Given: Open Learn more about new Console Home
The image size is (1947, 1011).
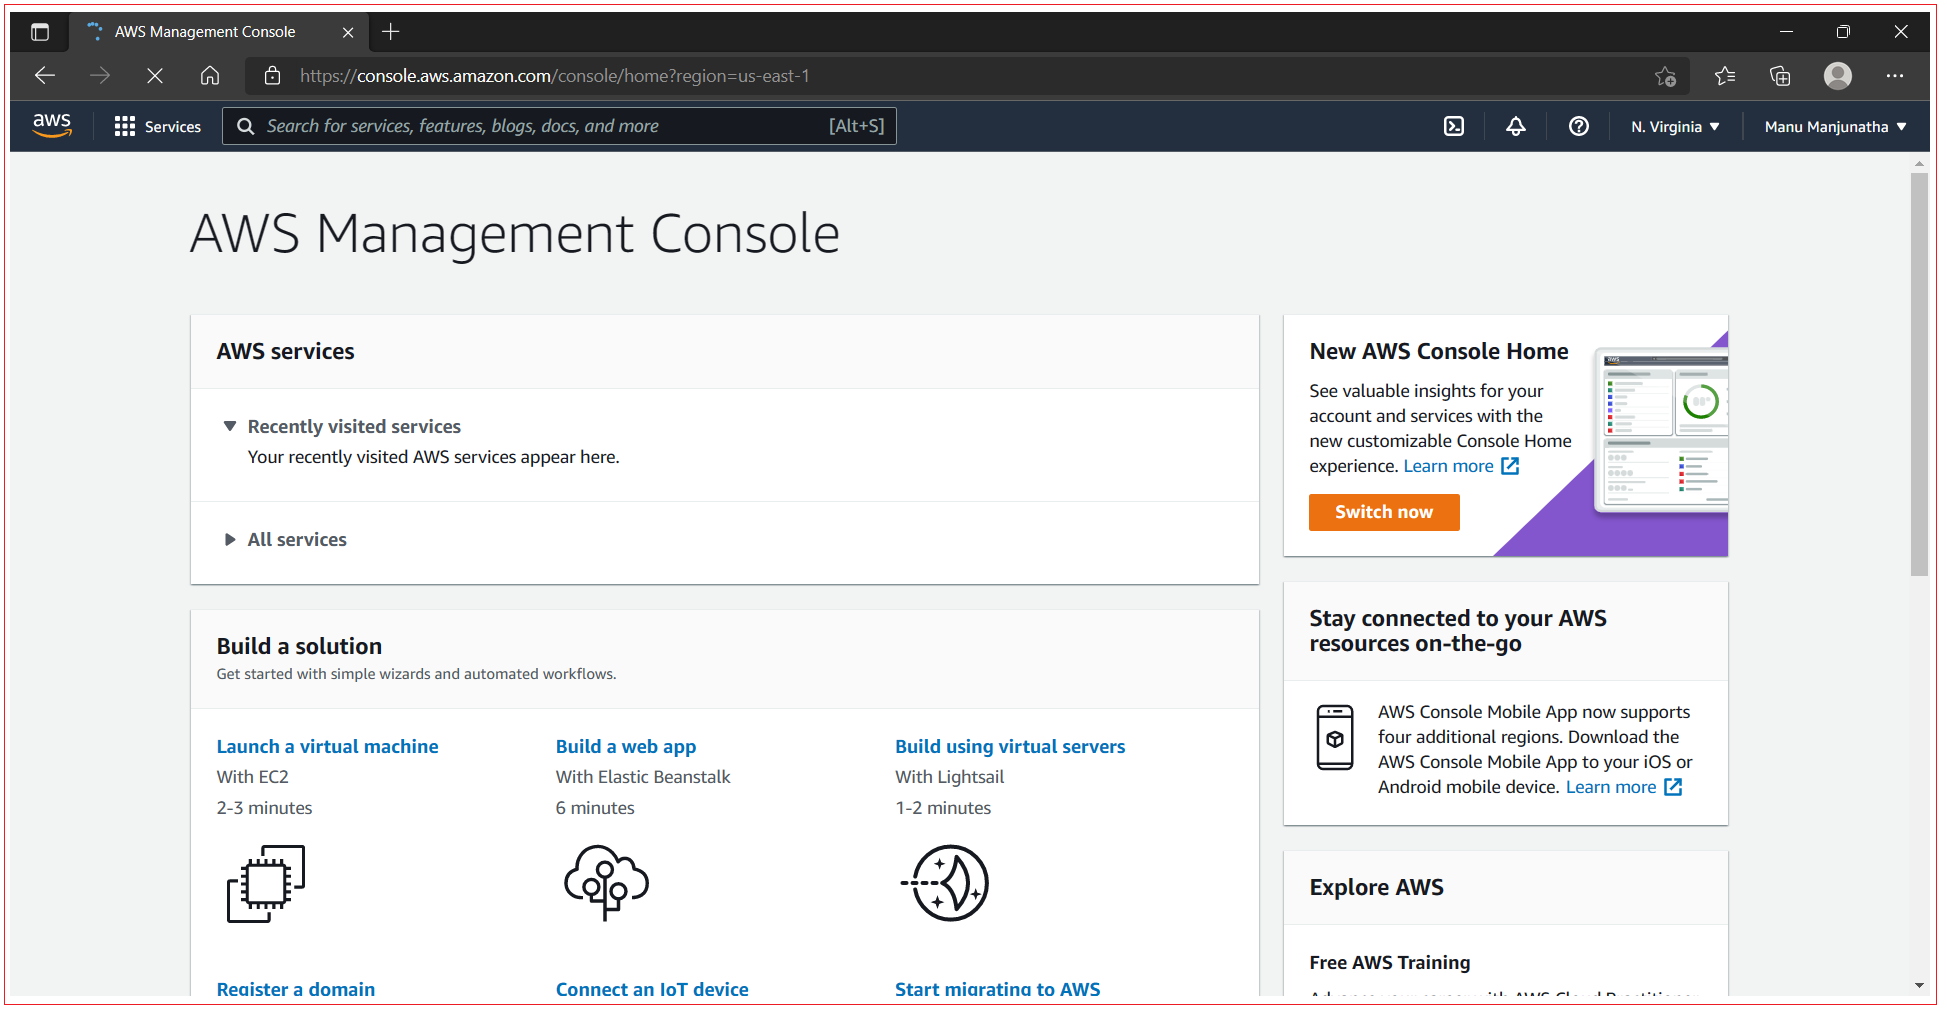Looking at the screenshot, I should coord(1448,466).
